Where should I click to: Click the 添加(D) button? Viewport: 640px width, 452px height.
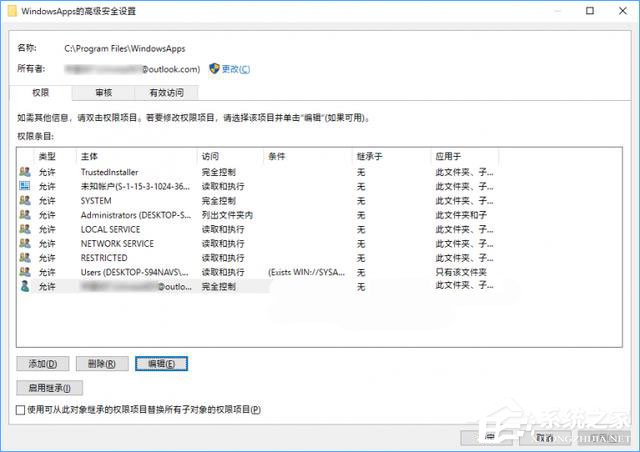pyautogui.click(x=43, y=364)
